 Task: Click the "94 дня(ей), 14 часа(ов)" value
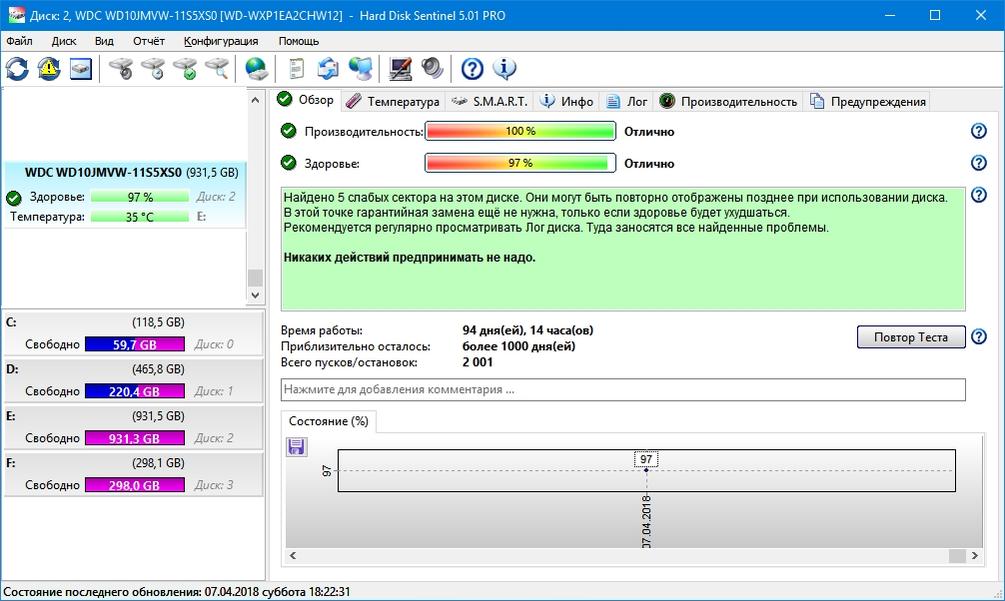click(x=527, y=331)
